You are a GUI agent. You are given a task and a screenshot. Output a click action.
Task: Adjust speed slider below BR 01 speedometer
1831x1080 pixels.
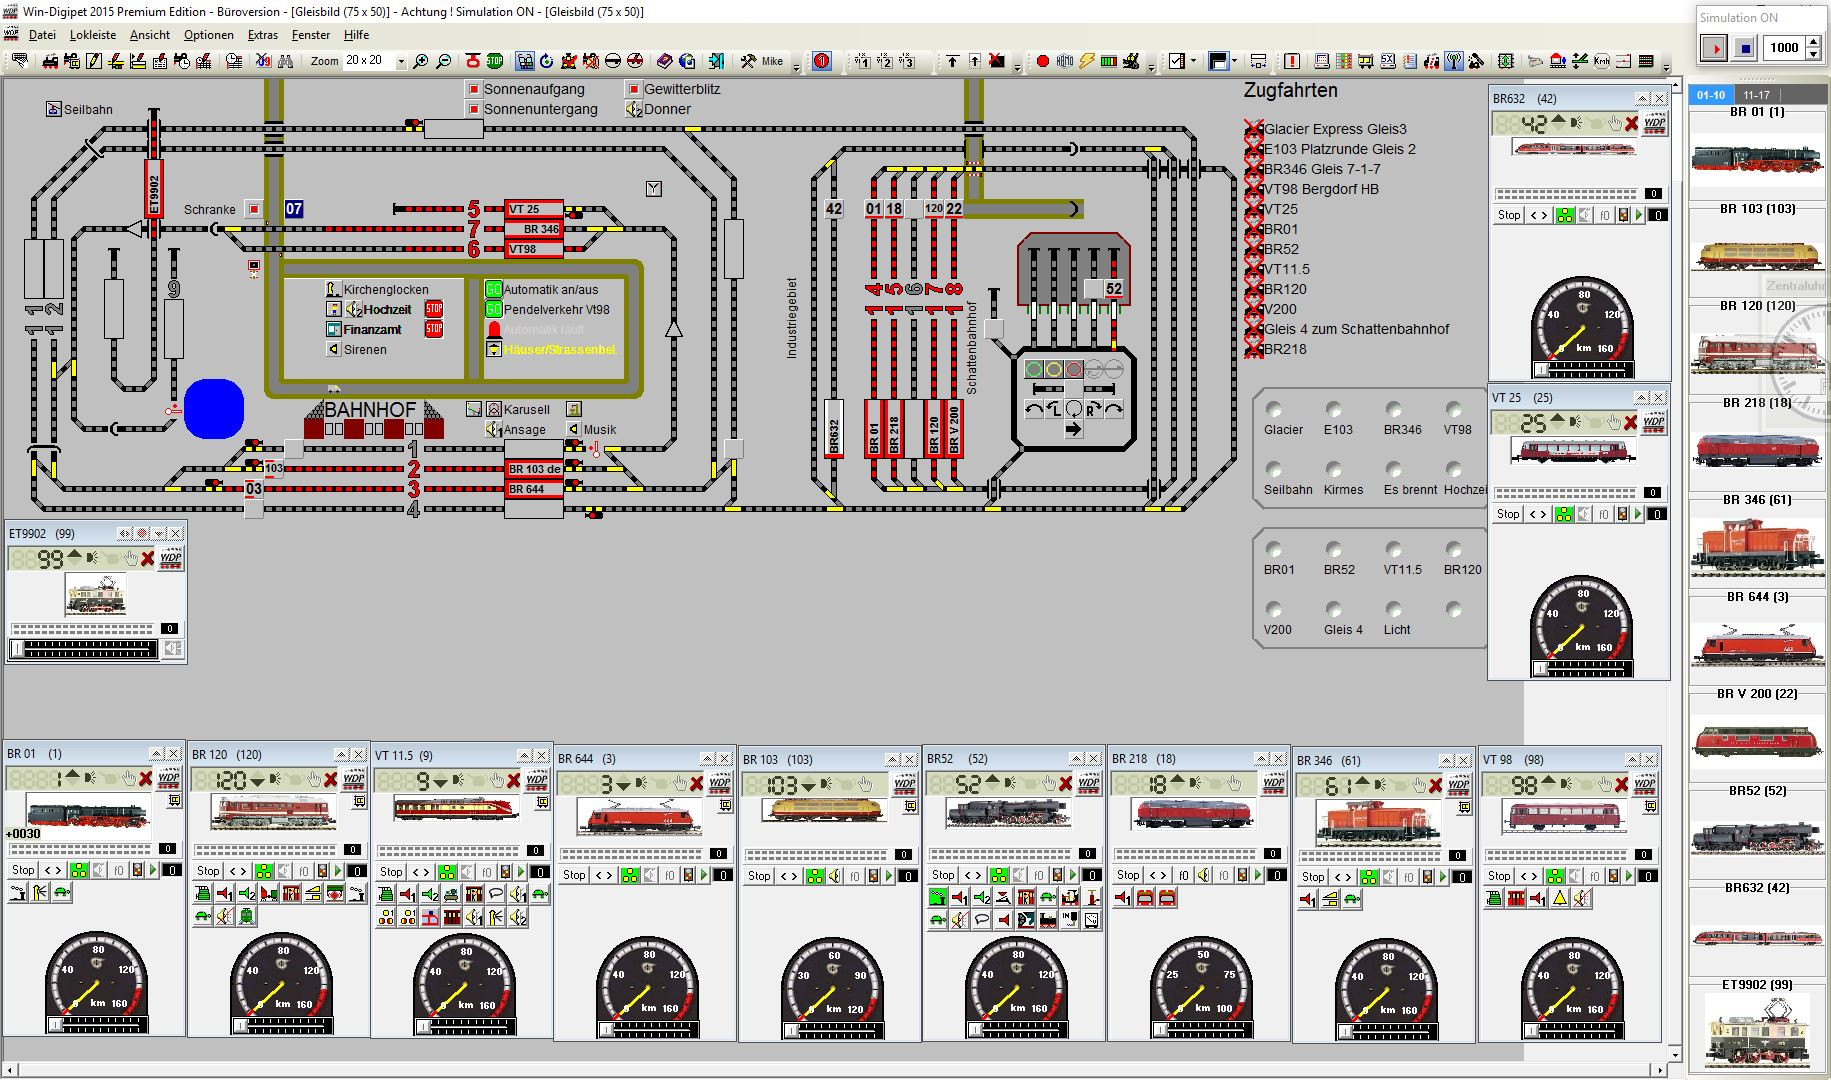[97, 1025]
